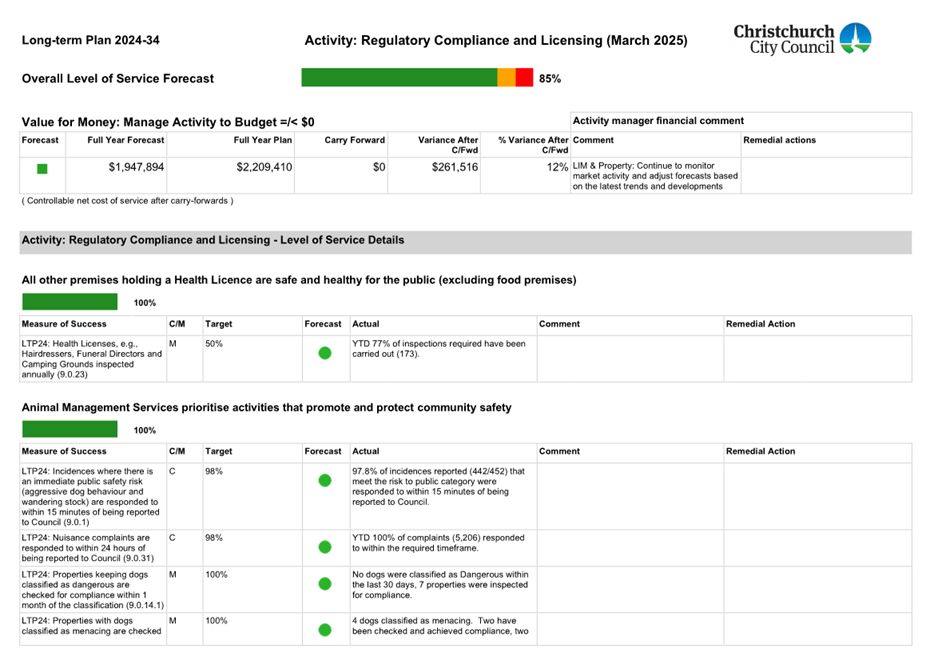Click the Animal Management 100% green progress bar

pyautogui.click(x=70, y=429)
